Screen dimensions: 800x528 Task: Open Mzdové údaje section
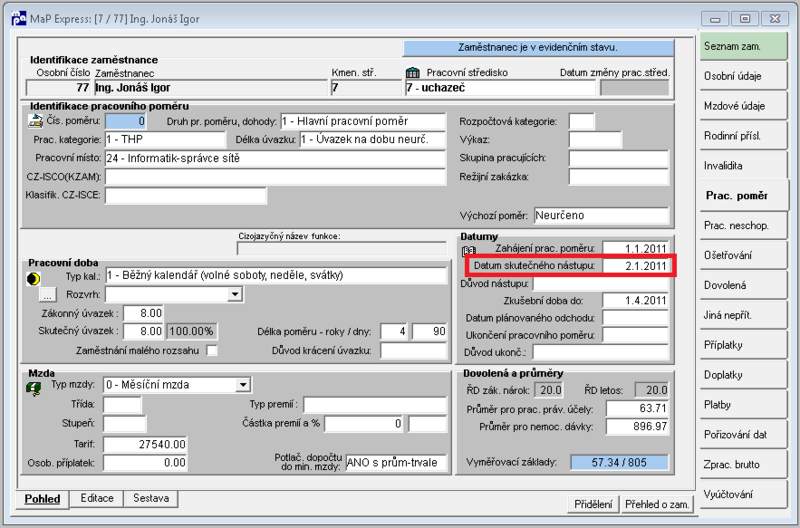pos(743,106)
